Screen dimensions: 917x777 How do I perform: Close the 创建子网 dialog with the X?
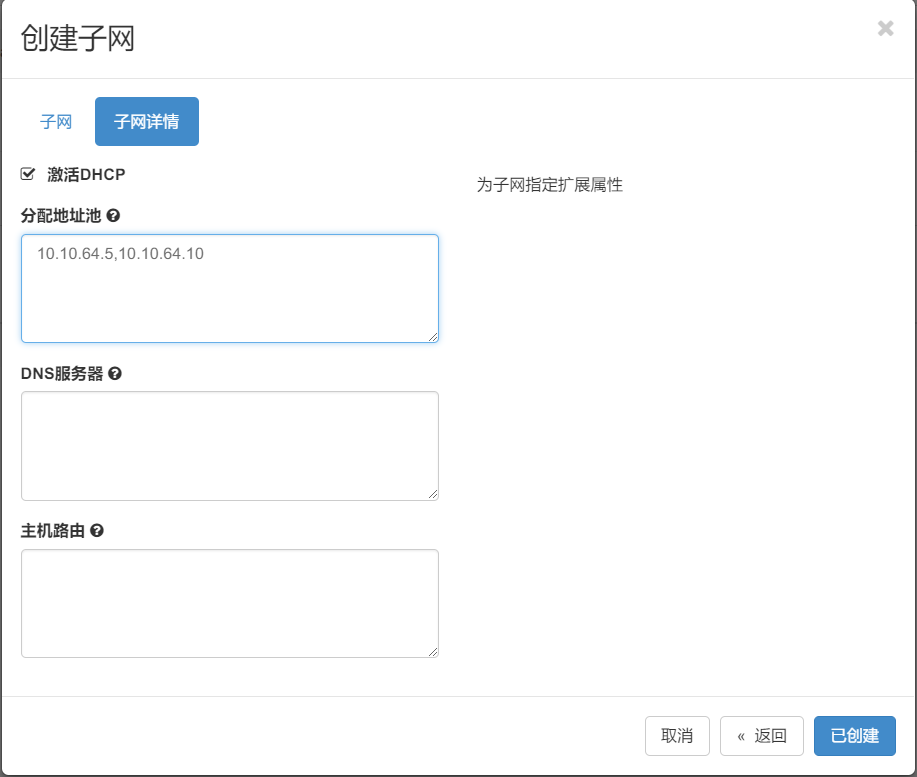click(885, 28)
